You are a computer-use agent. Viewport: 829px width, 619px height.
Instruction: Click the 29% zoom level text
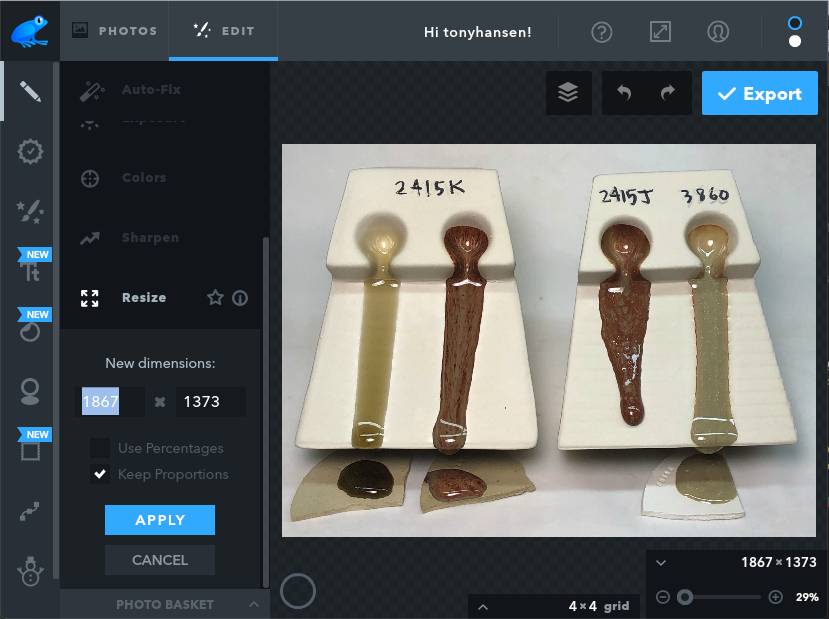pyautogui.click(x=807, y=597)
